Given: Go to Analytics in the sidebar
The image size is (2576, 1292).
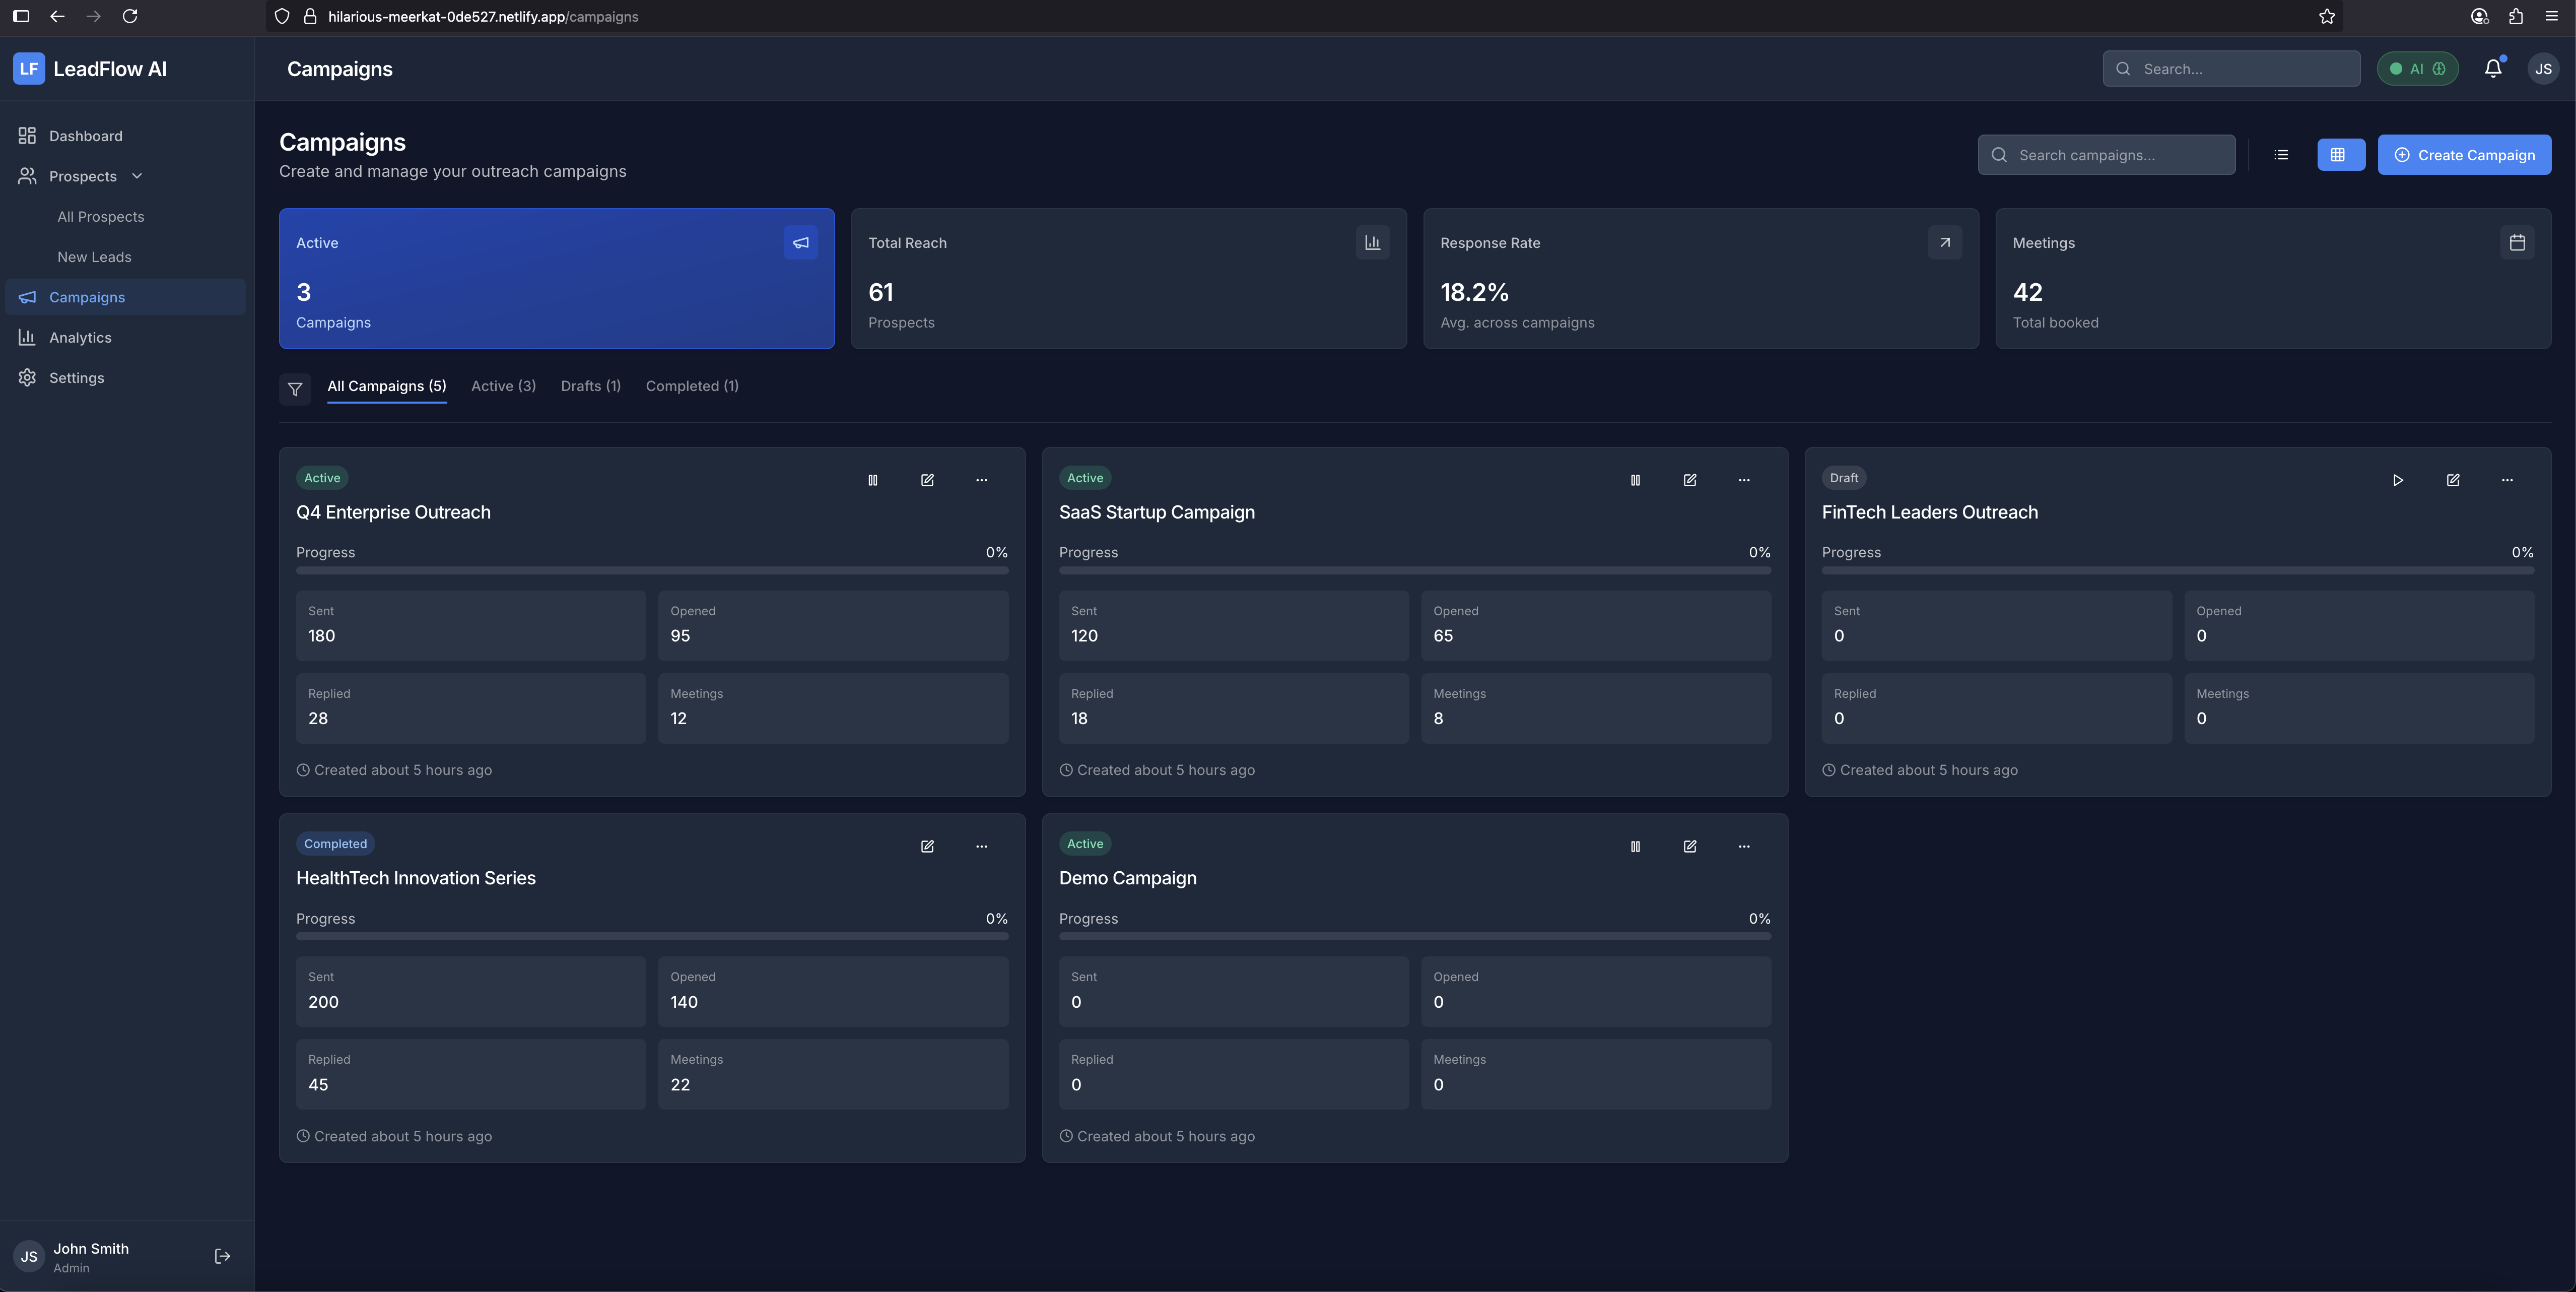Looking at the screenshot, I should tap(80, 338).
